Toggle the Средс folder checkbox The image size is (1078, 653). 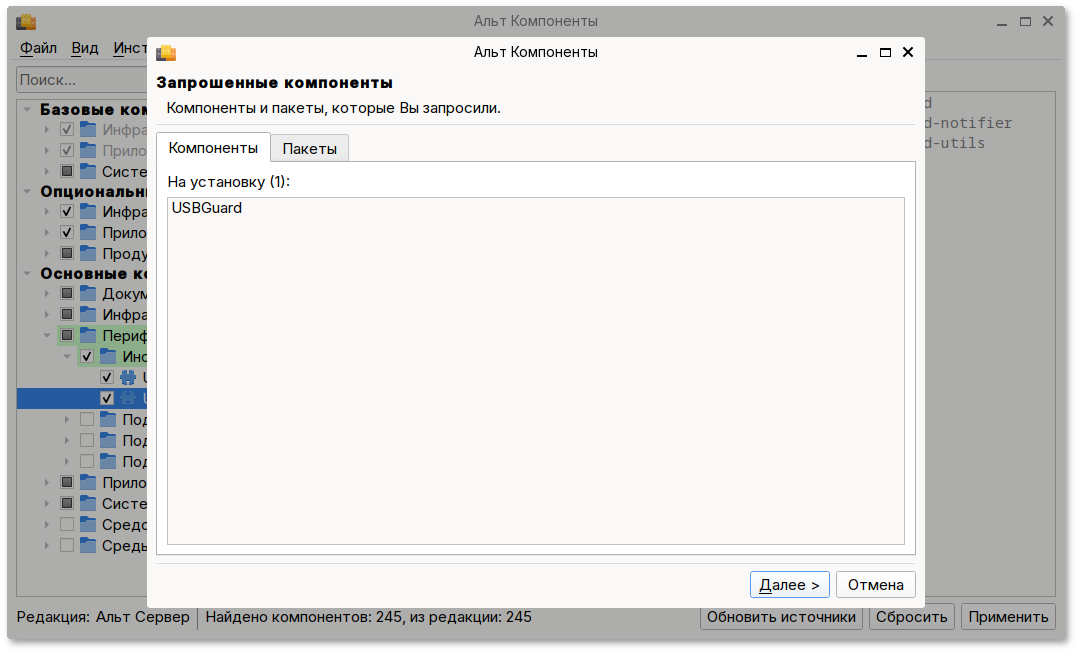coord(67,524)
